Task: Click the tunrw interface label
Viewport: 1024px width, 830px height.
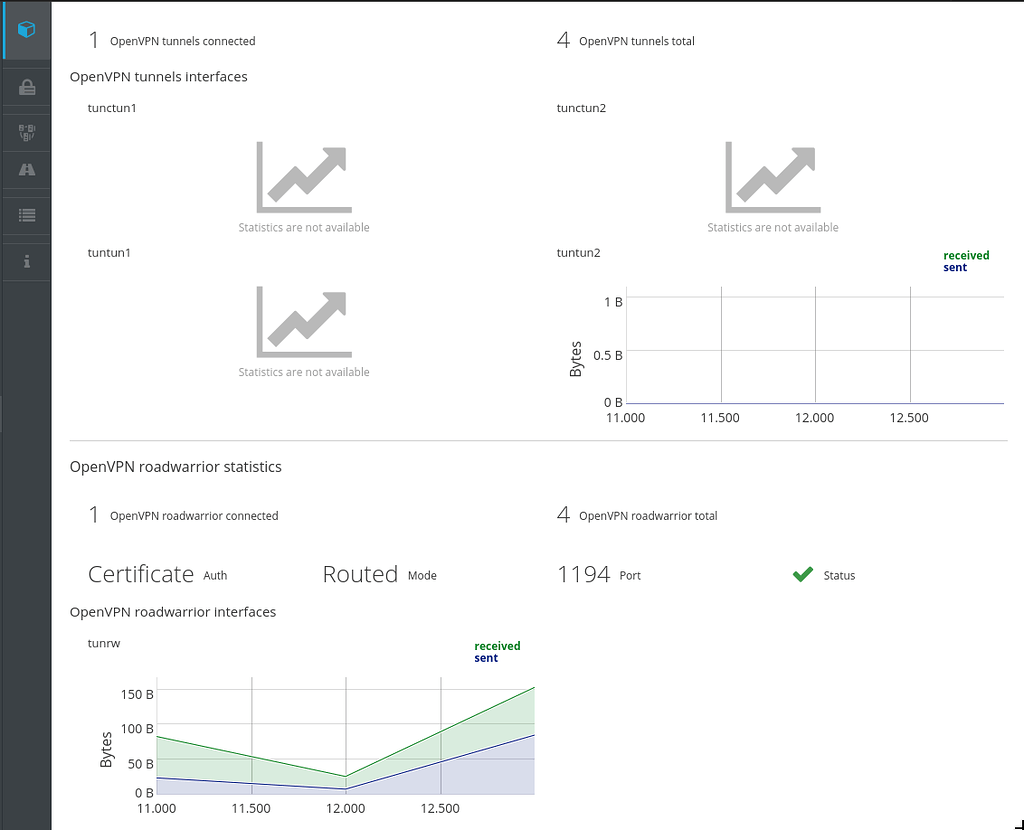Action: click(x=104, y=643)
